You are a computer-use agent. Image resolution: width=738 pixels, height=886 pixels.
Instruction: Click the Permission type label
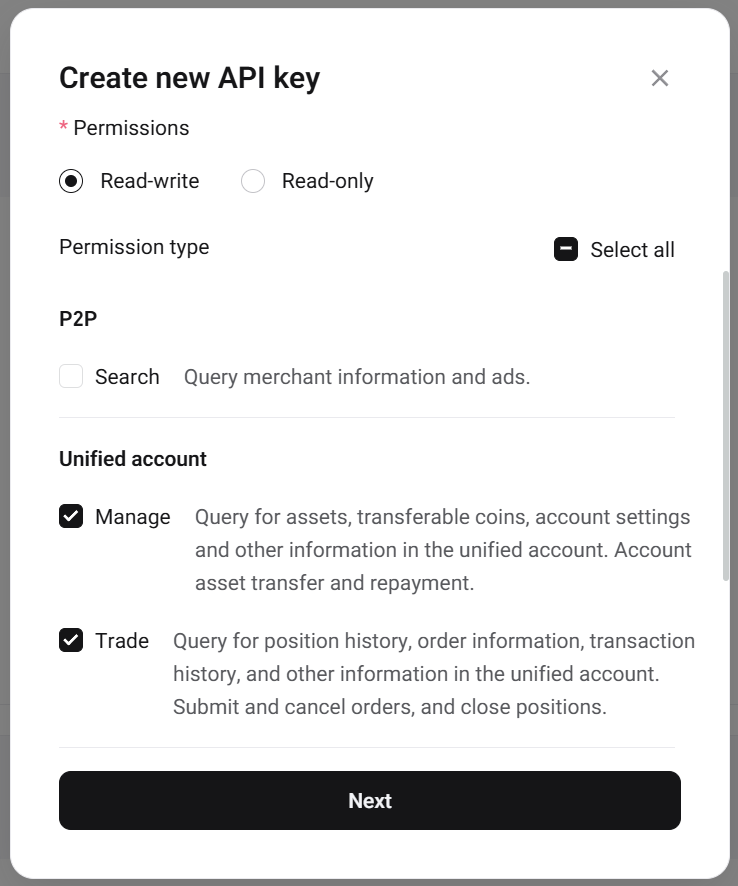[x=134, y=247]
